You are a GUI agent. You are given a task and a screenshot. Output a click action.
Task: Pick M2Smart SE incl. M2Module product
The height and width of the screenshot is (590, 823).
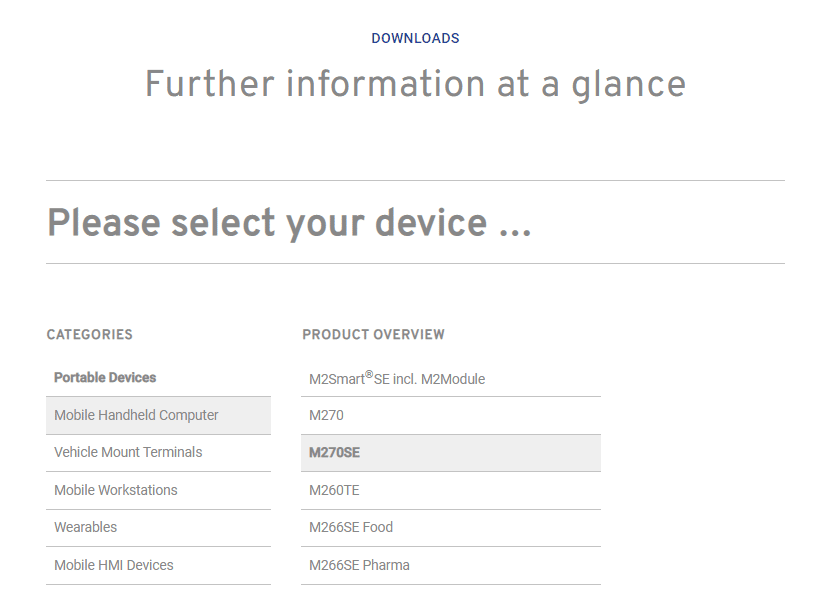click(x=451, y=378)
